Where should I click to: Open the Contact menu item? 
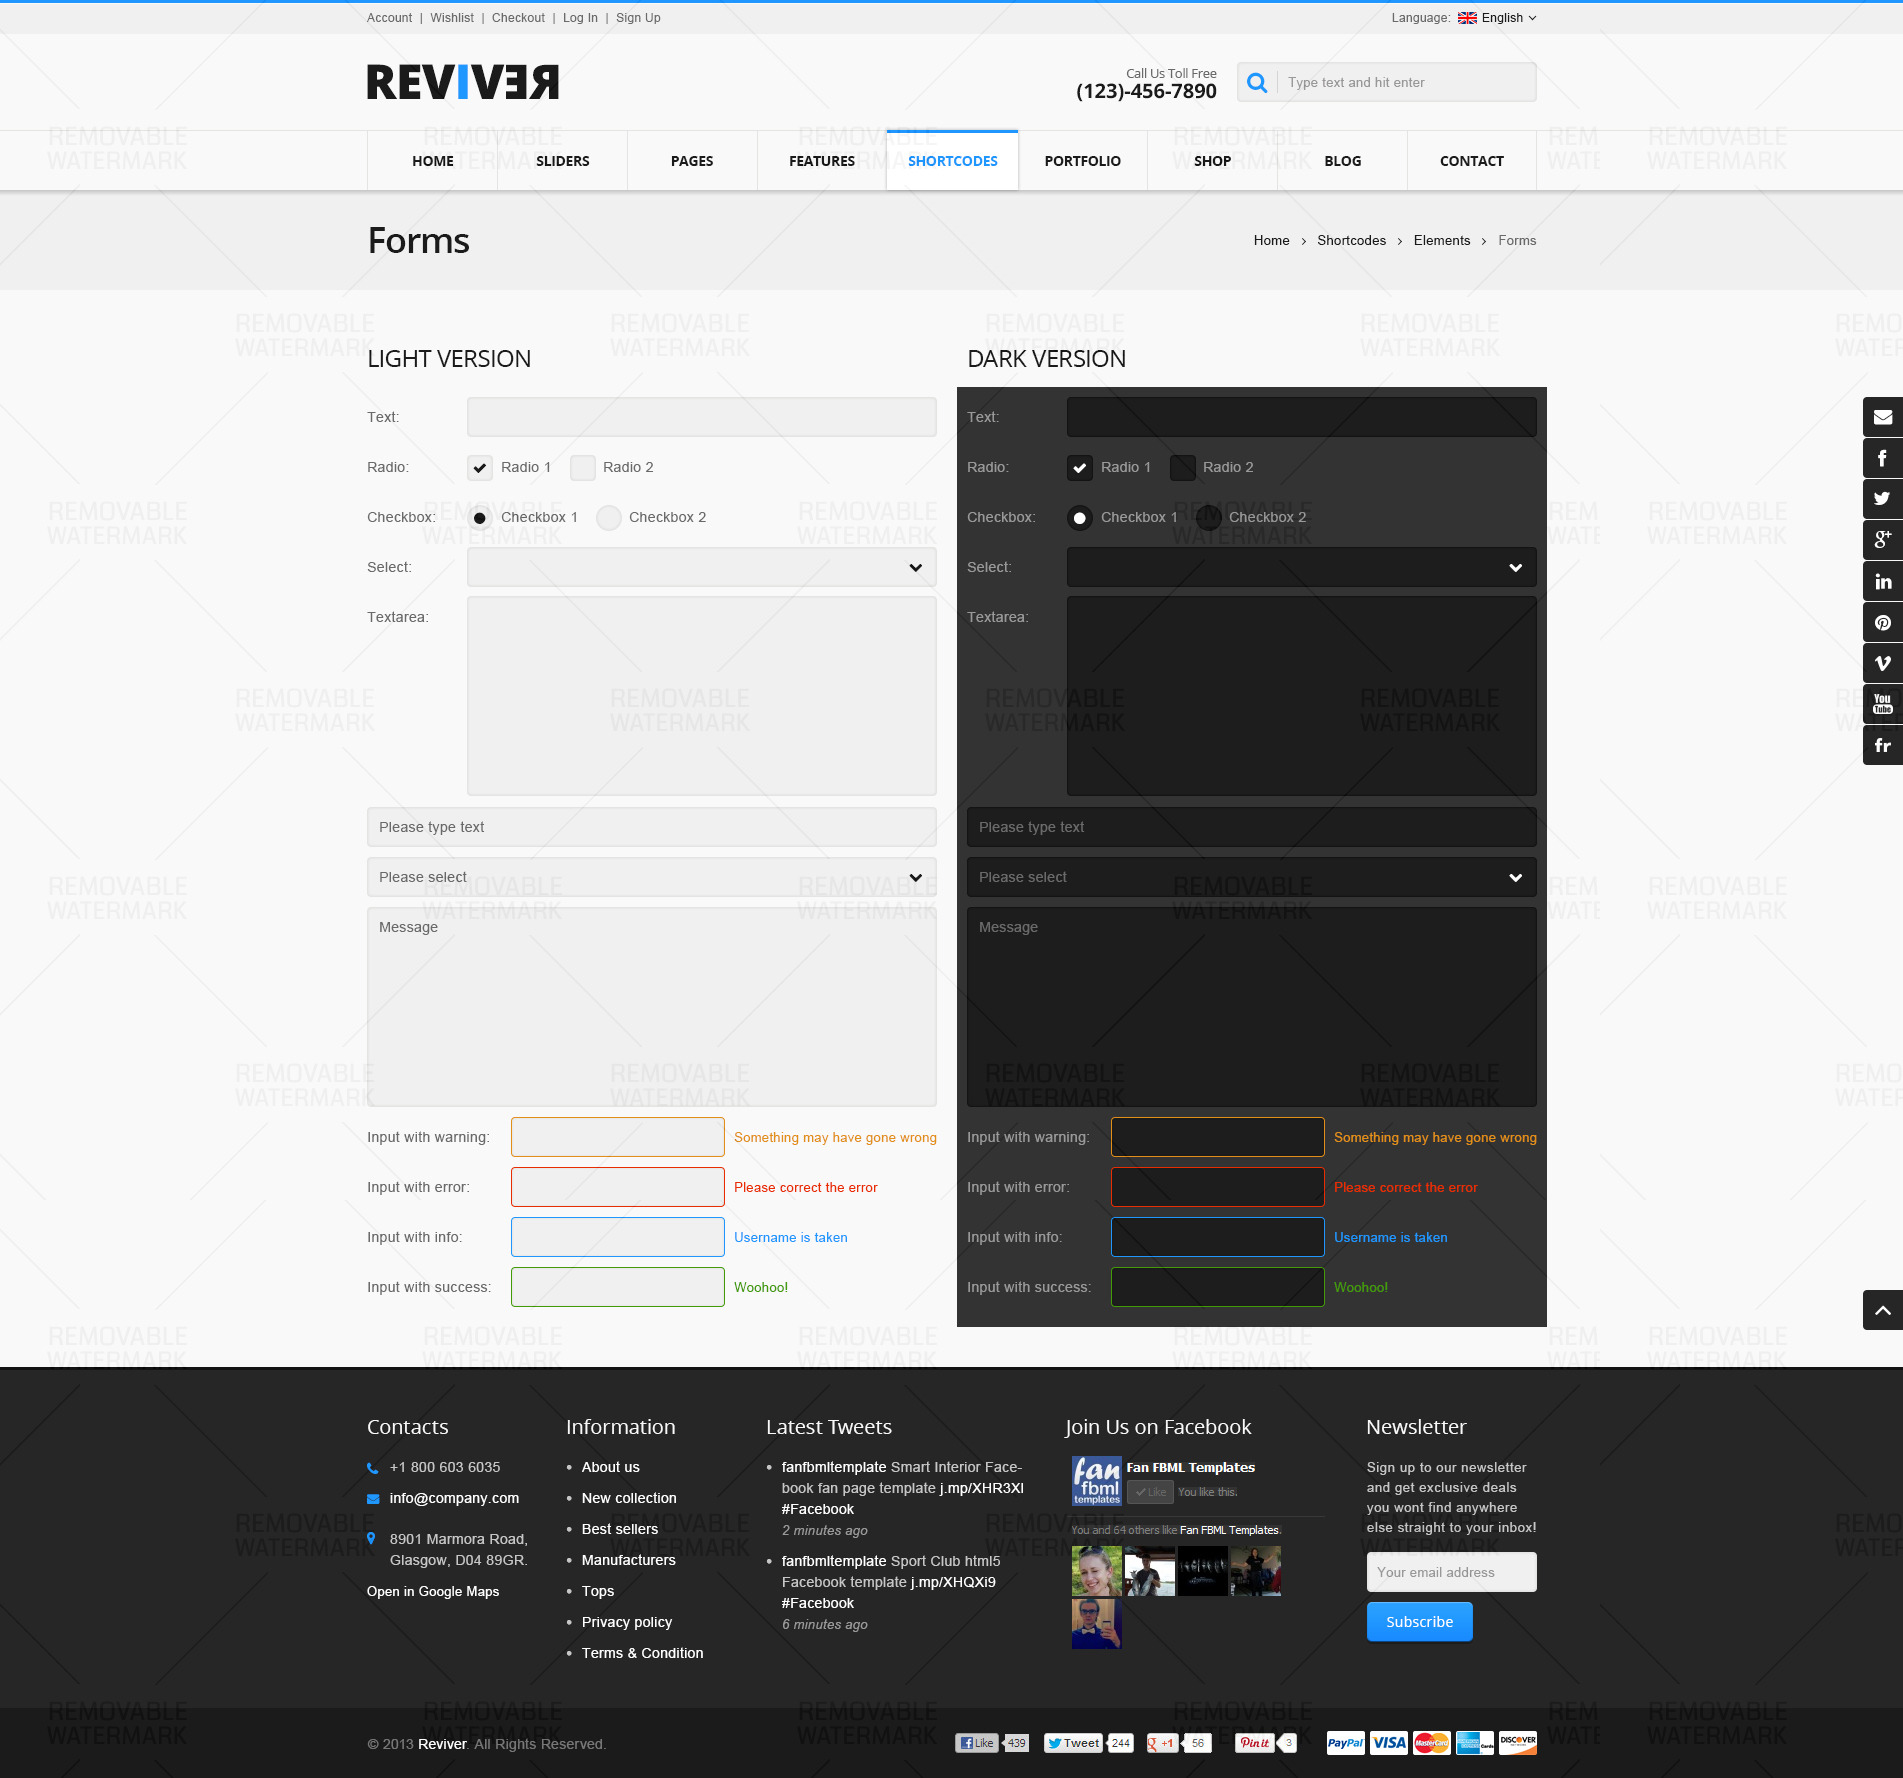(x=1472, y=161)
